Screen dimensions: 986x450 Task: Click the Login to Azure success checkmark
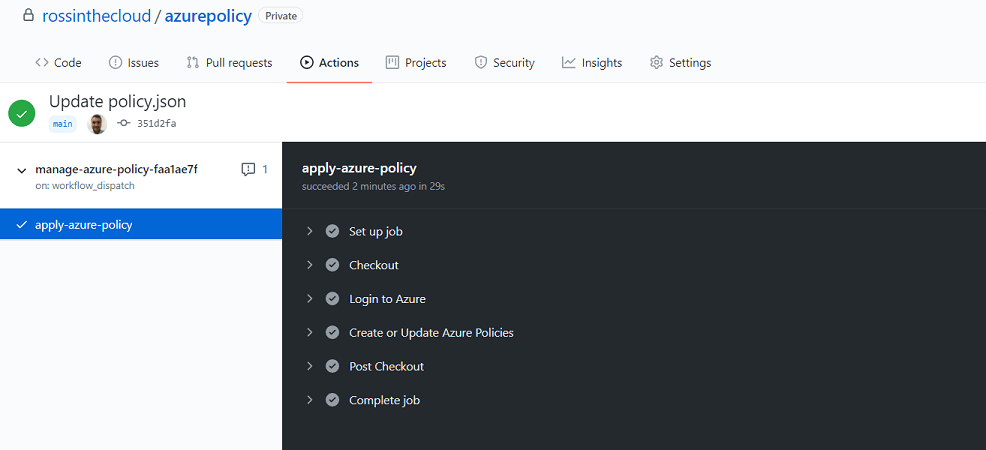[332, 299]
